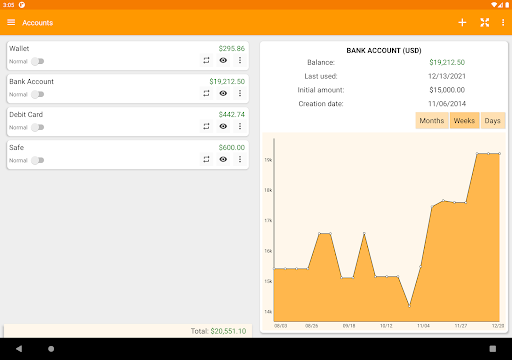The image size is (512, 360).
Task: Tap the fullscreen expand icon in toolbar
Action: tap(484, 22)
